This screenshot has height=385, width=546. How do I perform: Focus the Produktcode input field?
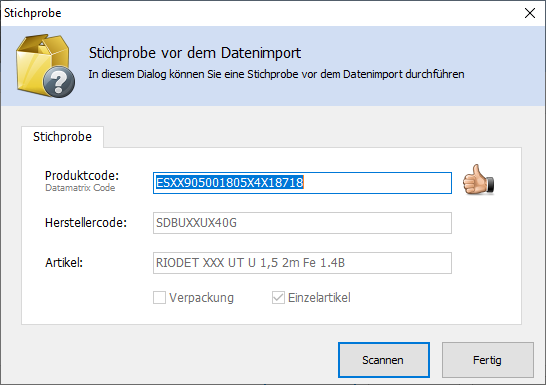(302, 183)
